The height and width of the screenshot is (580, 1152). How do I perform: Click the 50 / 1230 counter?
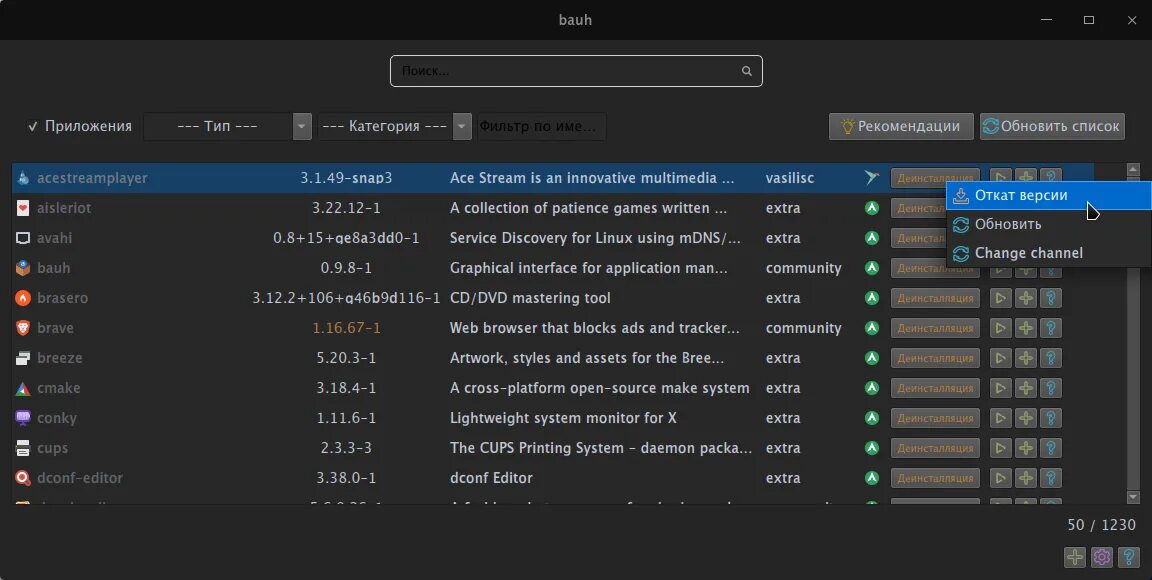click(1101, 525)
